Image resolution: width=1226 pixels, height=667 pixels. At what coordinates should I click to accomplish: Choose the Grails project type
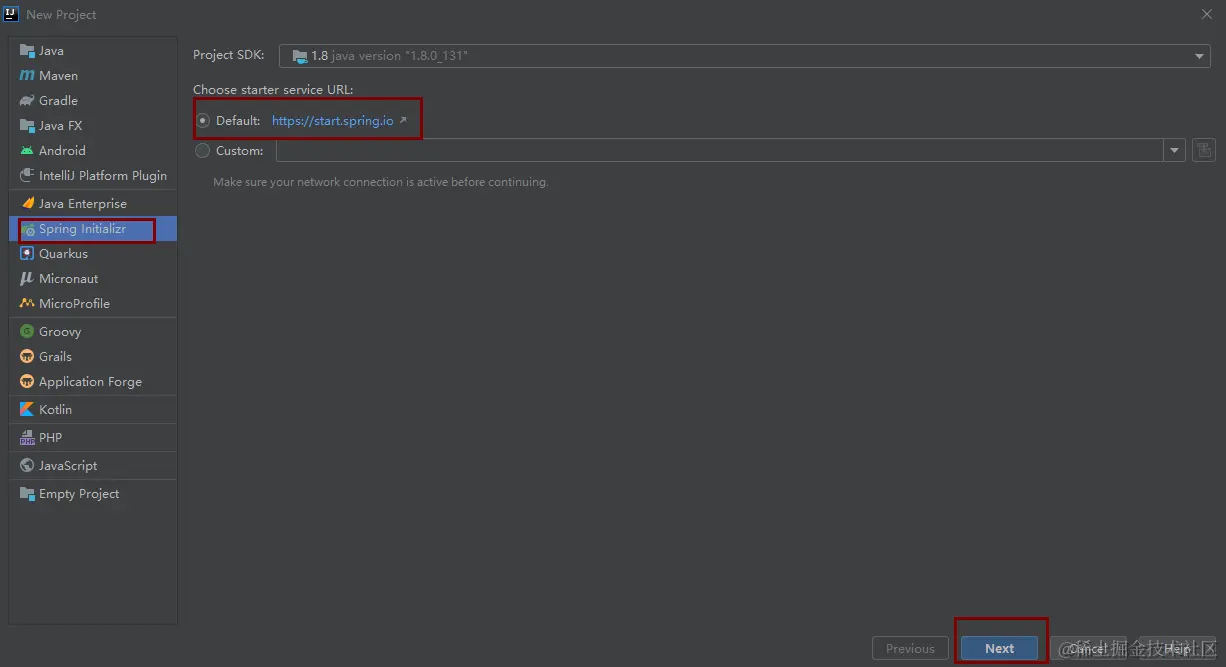click(93, 356)
